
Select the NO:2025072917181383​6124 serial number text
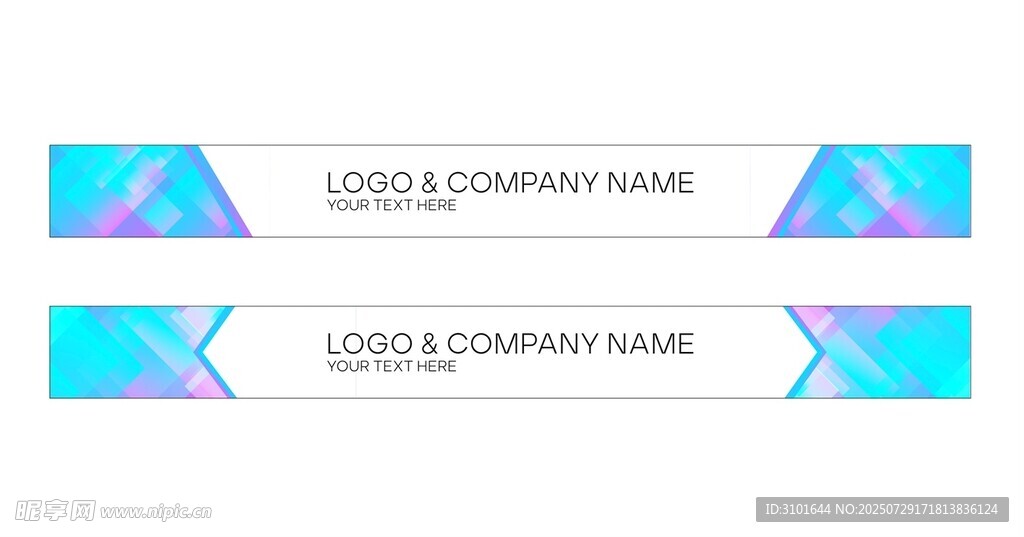coord(917,509)
